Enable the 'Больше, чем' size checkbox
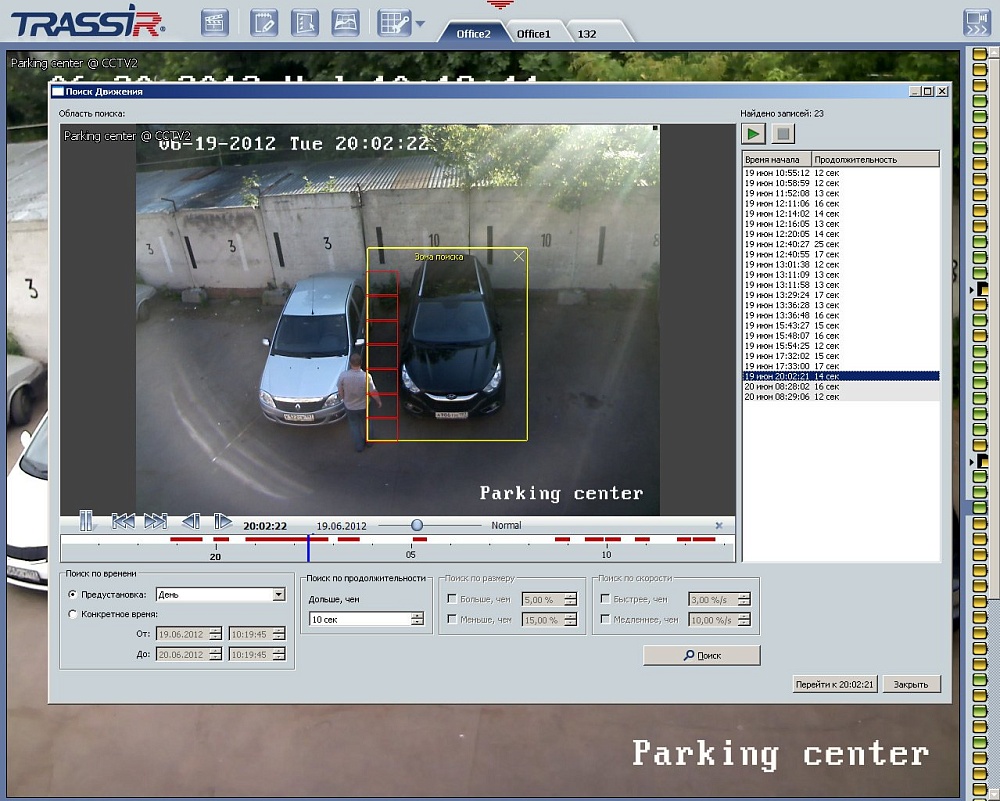Viewport: 1000px width, 801px height. (x=452, y=599)
